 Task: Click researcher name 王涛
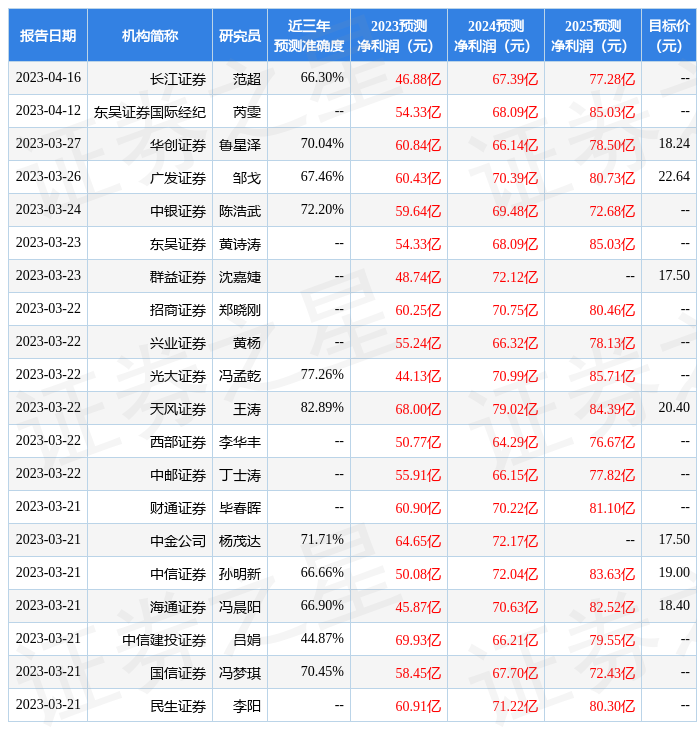(x=247, y=409)
